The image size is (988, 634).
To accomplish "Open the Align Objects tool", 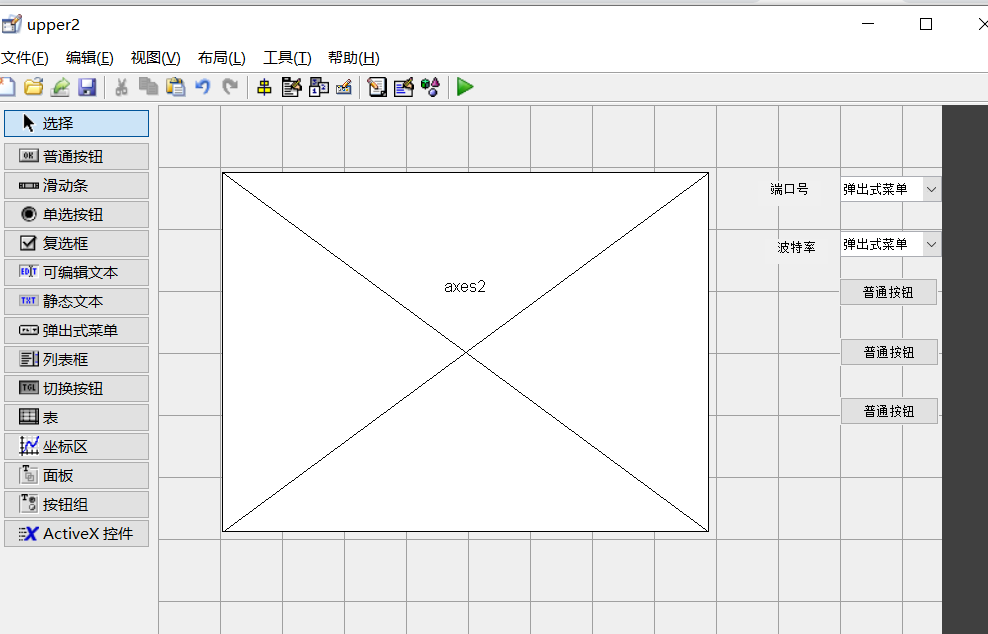I will click(x=264, y=87).
